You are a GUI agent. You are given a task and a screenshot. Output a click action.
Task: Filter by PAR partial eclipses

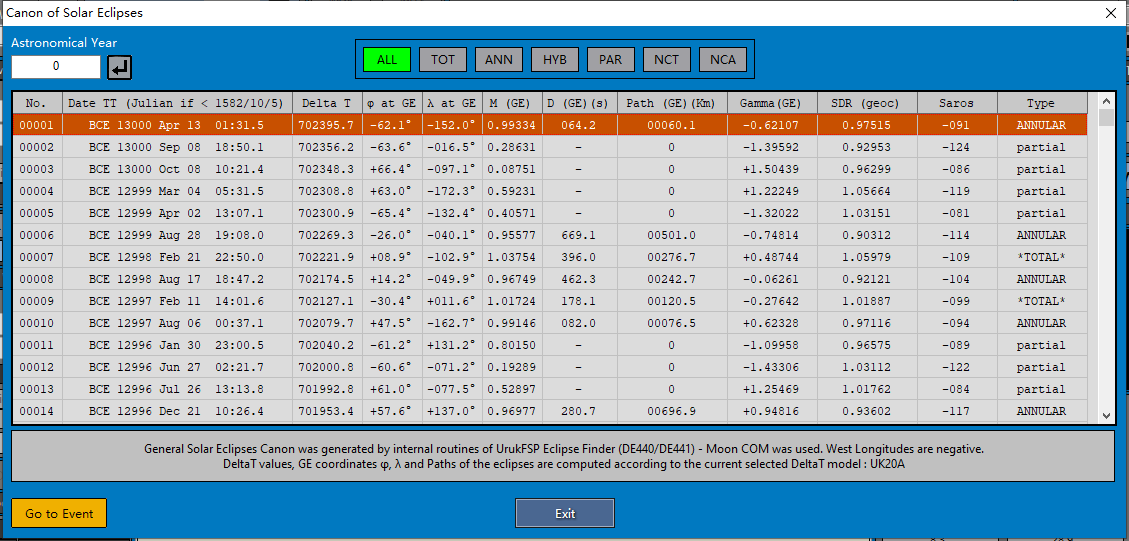[611, 60]
